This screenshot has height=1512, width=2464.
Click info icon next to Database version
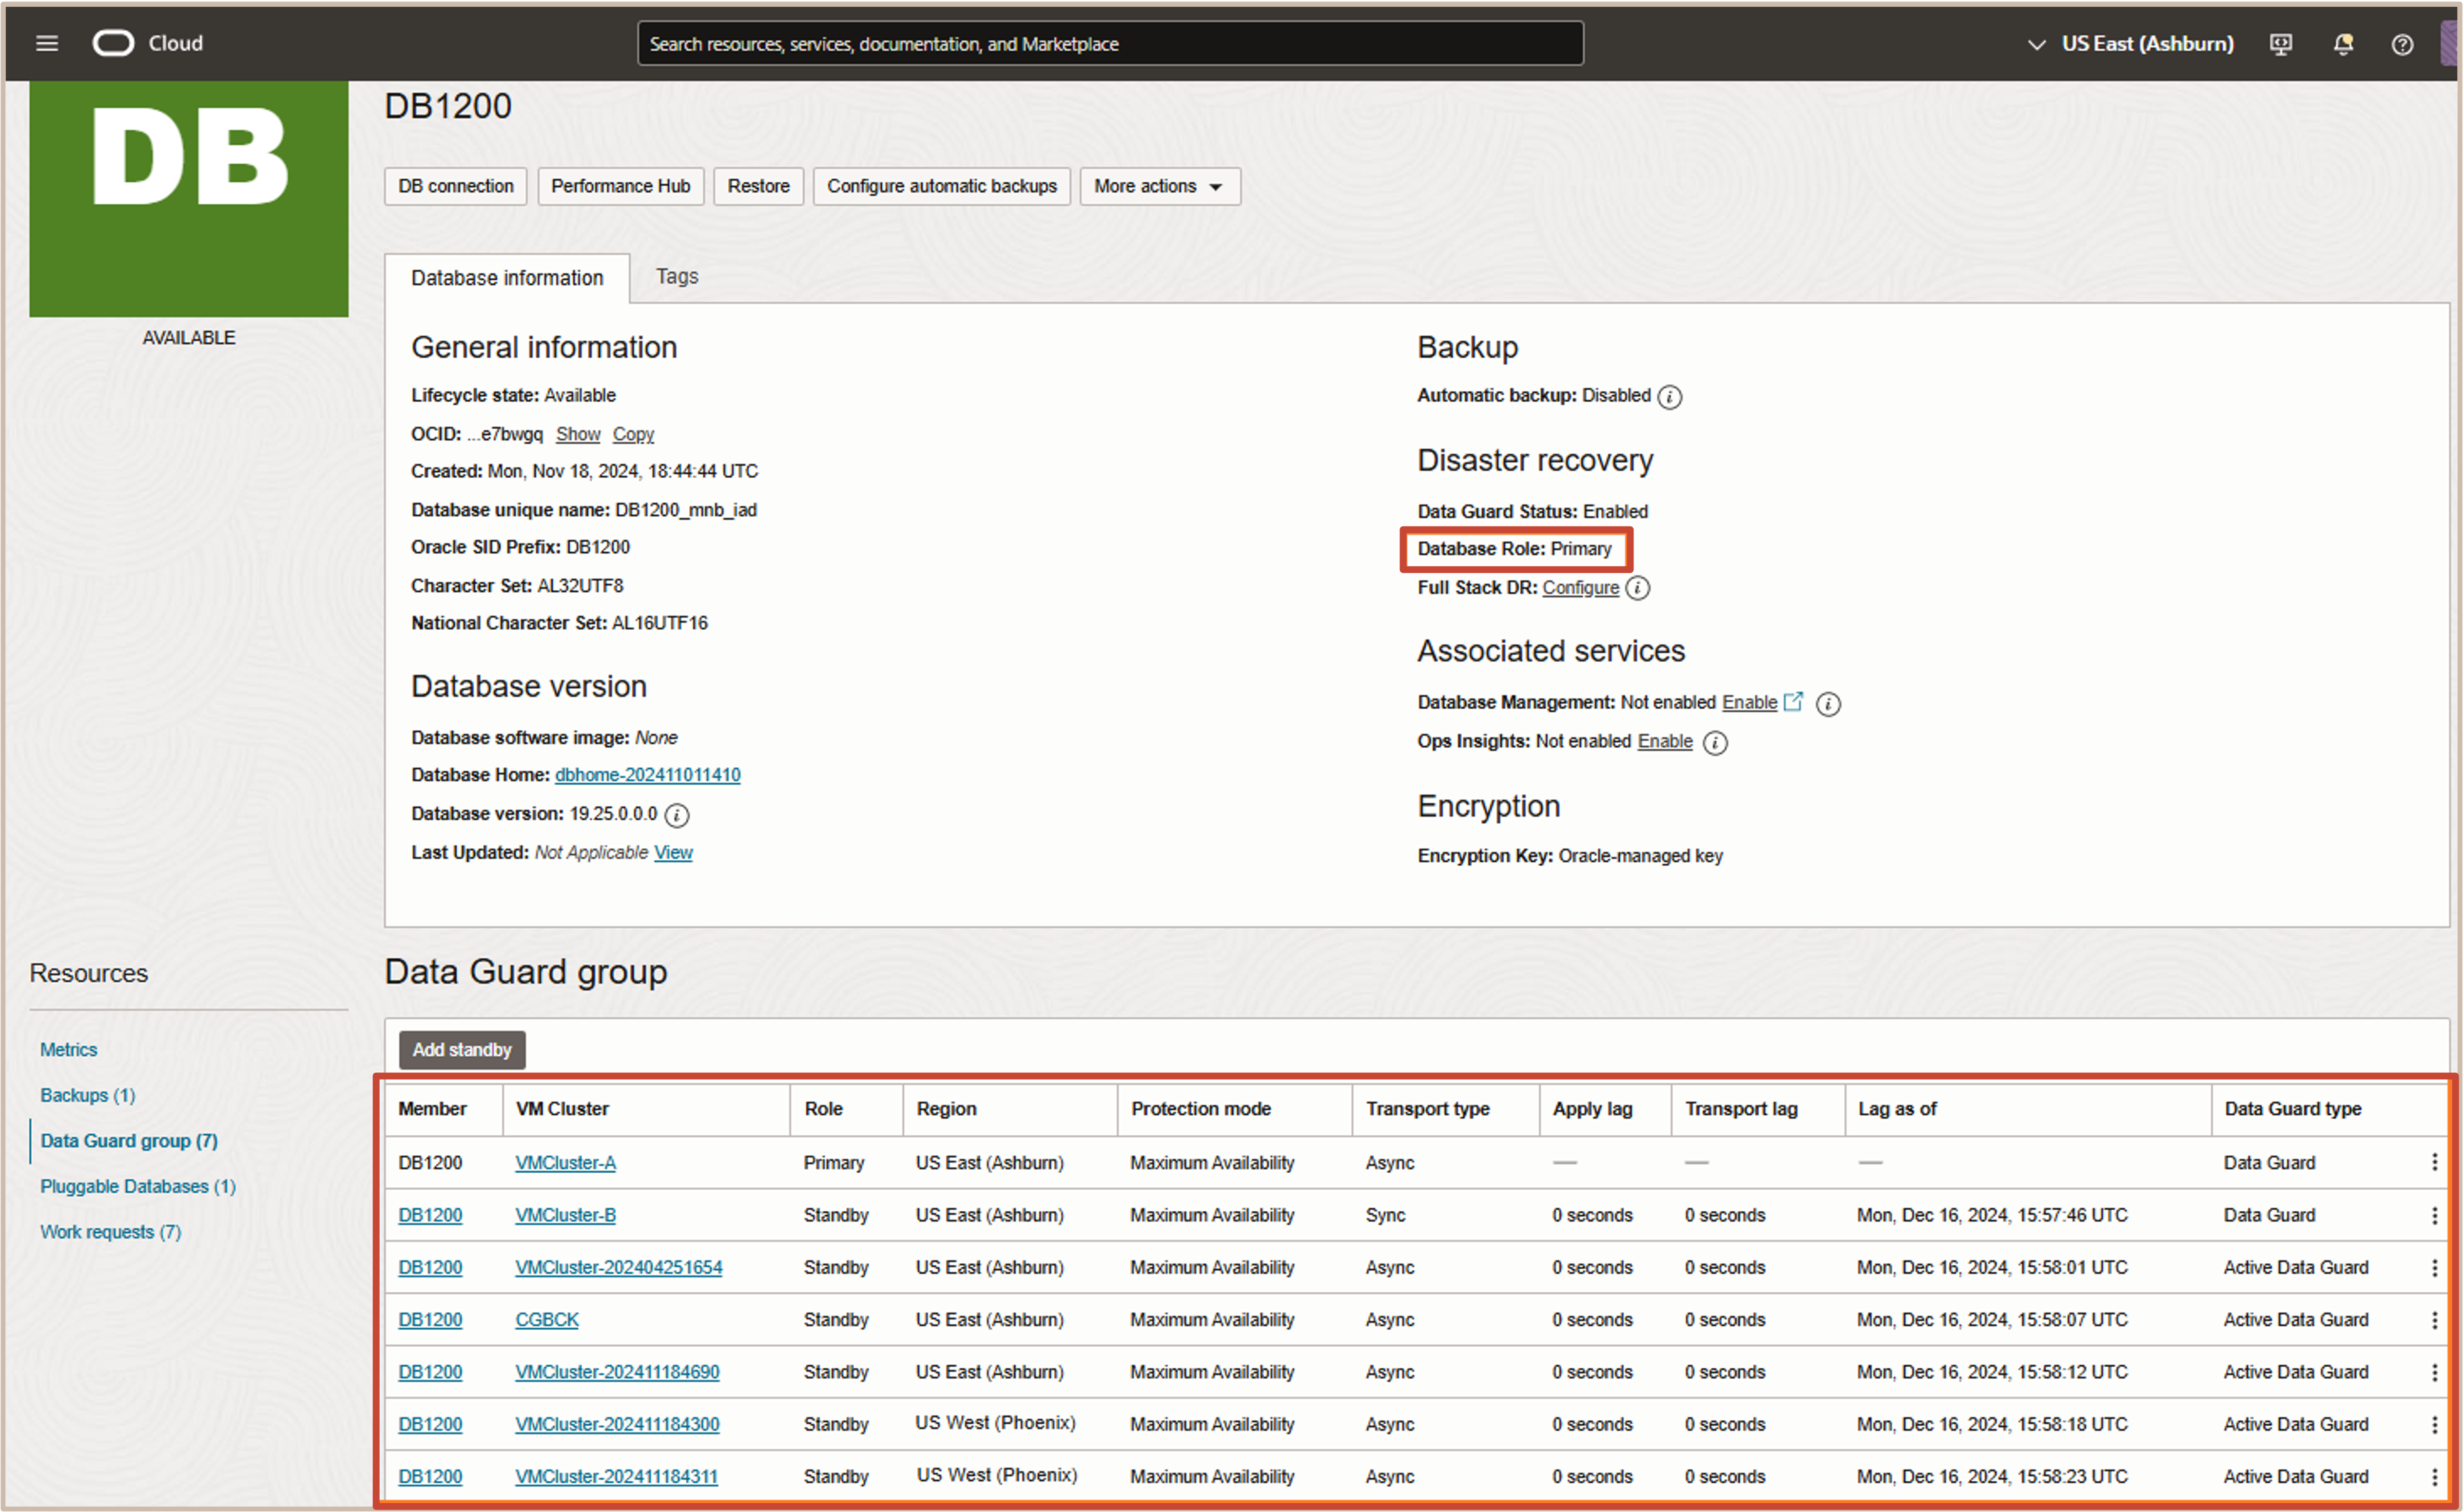(677, 815)
